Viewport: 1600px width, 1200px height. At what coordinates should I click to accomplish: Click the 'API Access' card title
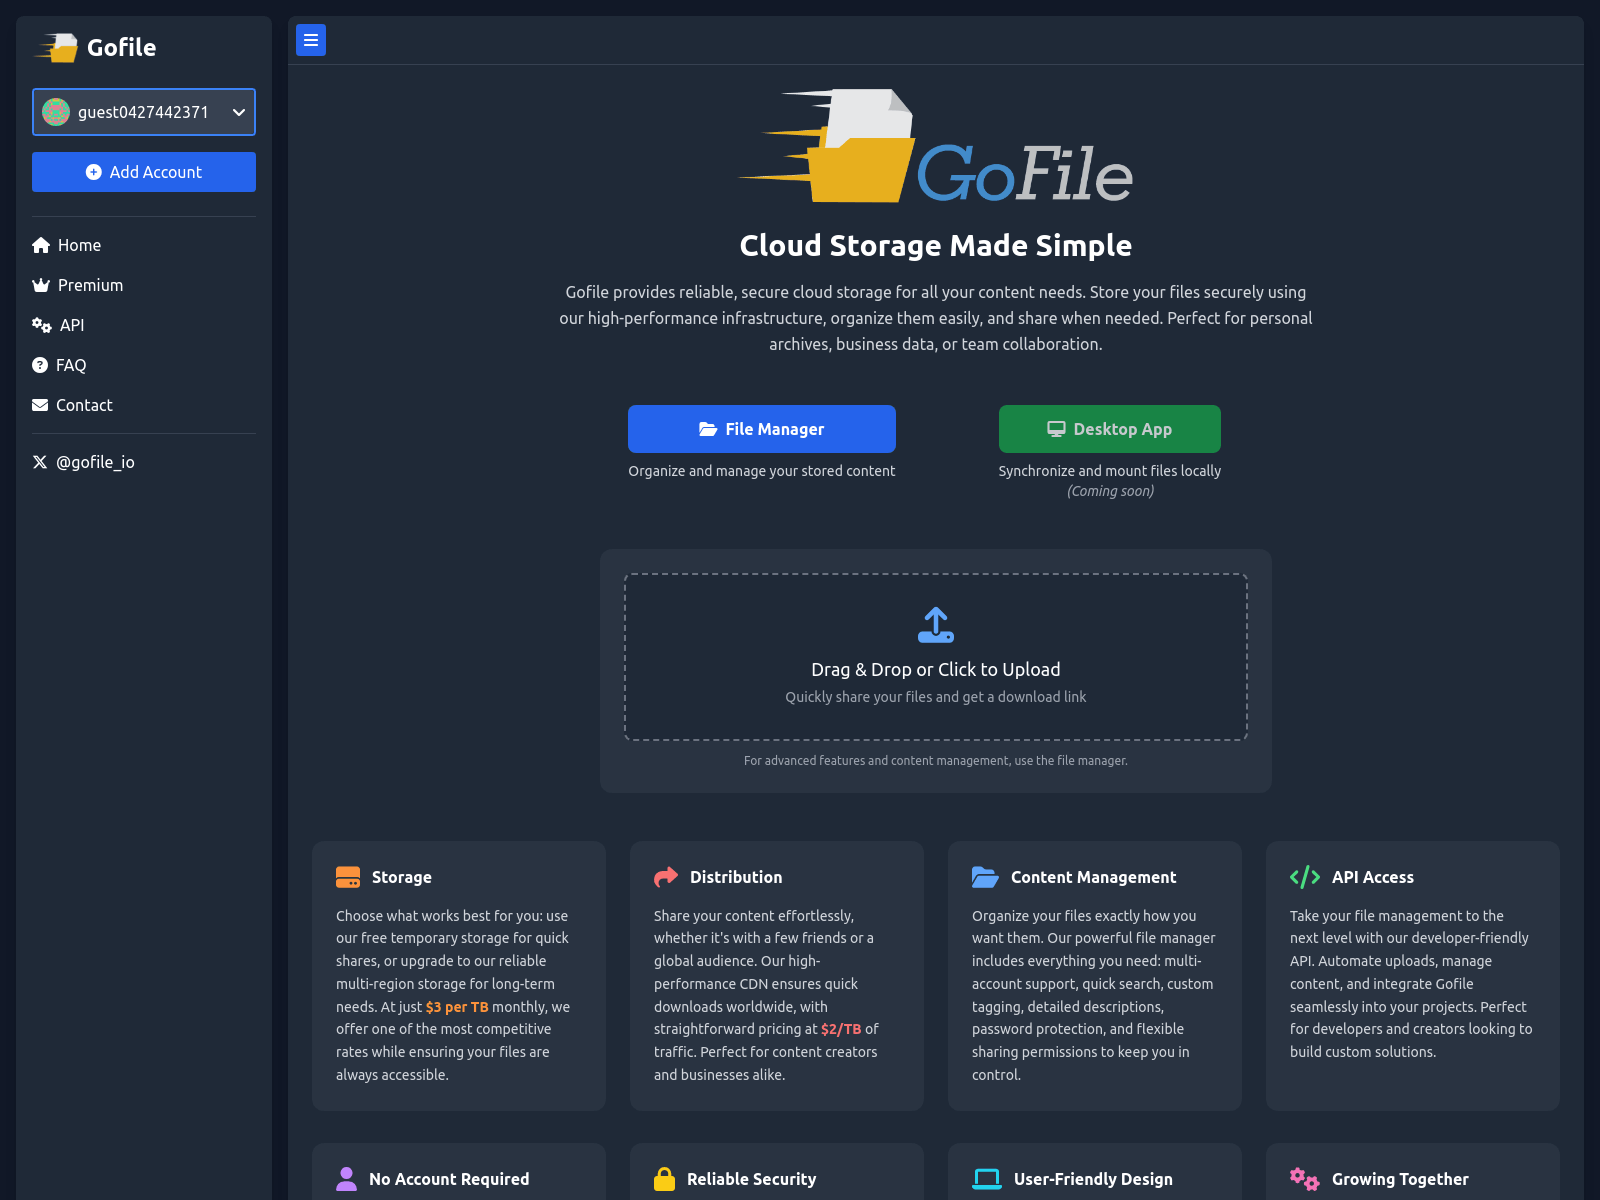1373,877
